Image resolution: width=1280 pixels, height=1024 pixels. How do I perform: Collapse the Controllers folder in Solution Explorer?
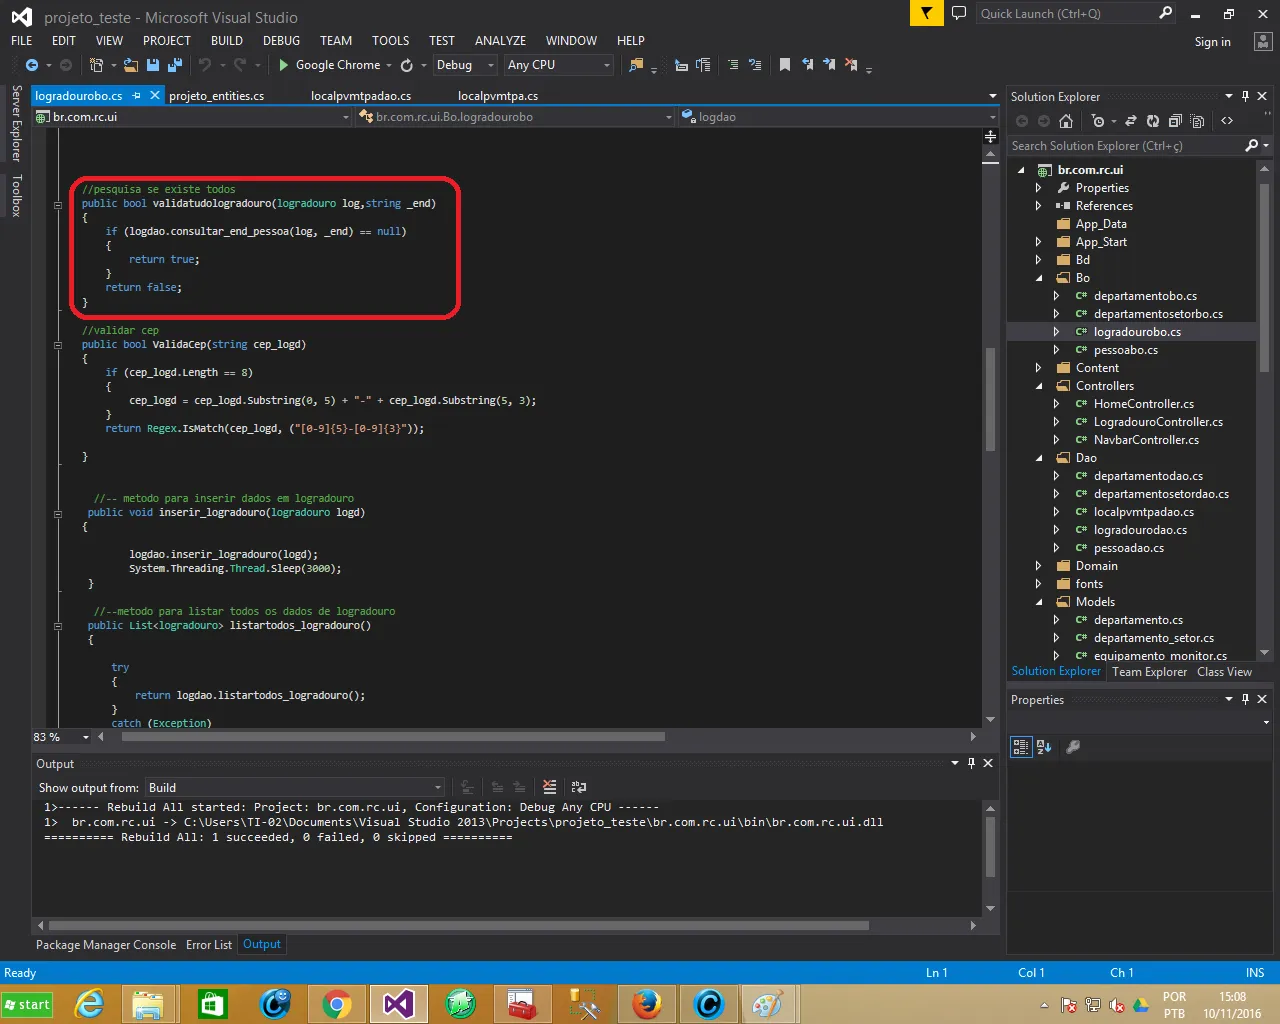coord(1038,386)
